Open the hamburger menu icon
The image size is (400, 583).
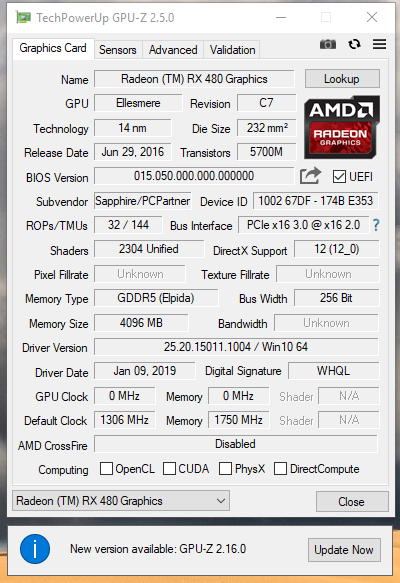379,44
